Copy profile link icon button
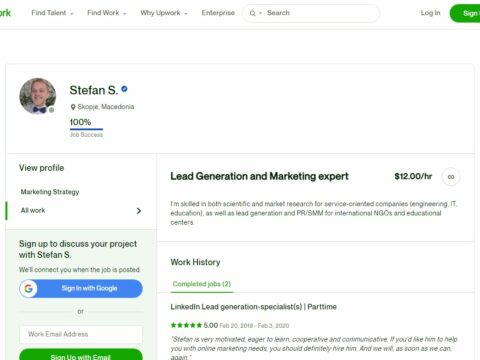This screenshot has width=480, height=360. [451, 177]
